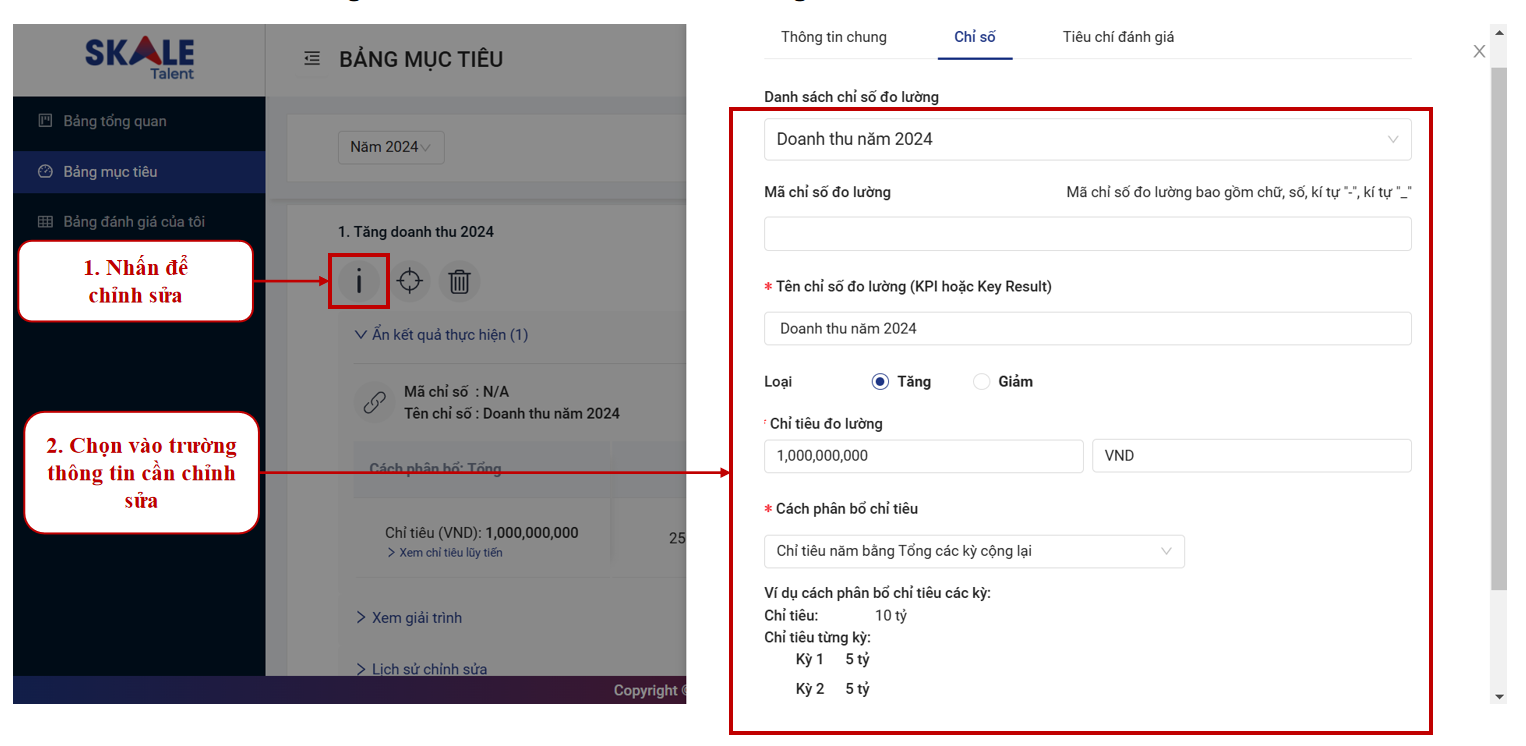Screen dimensions: 1526x746
Task: Open Bảng tổng quan in sidebar
Action: 114,121
